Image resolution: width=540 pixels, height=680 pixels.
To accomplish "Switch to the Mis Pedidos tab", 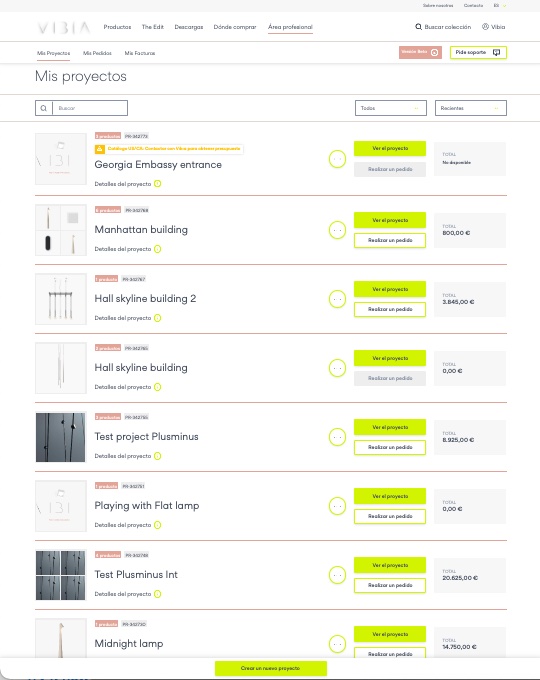I will (x=97, y=53).
